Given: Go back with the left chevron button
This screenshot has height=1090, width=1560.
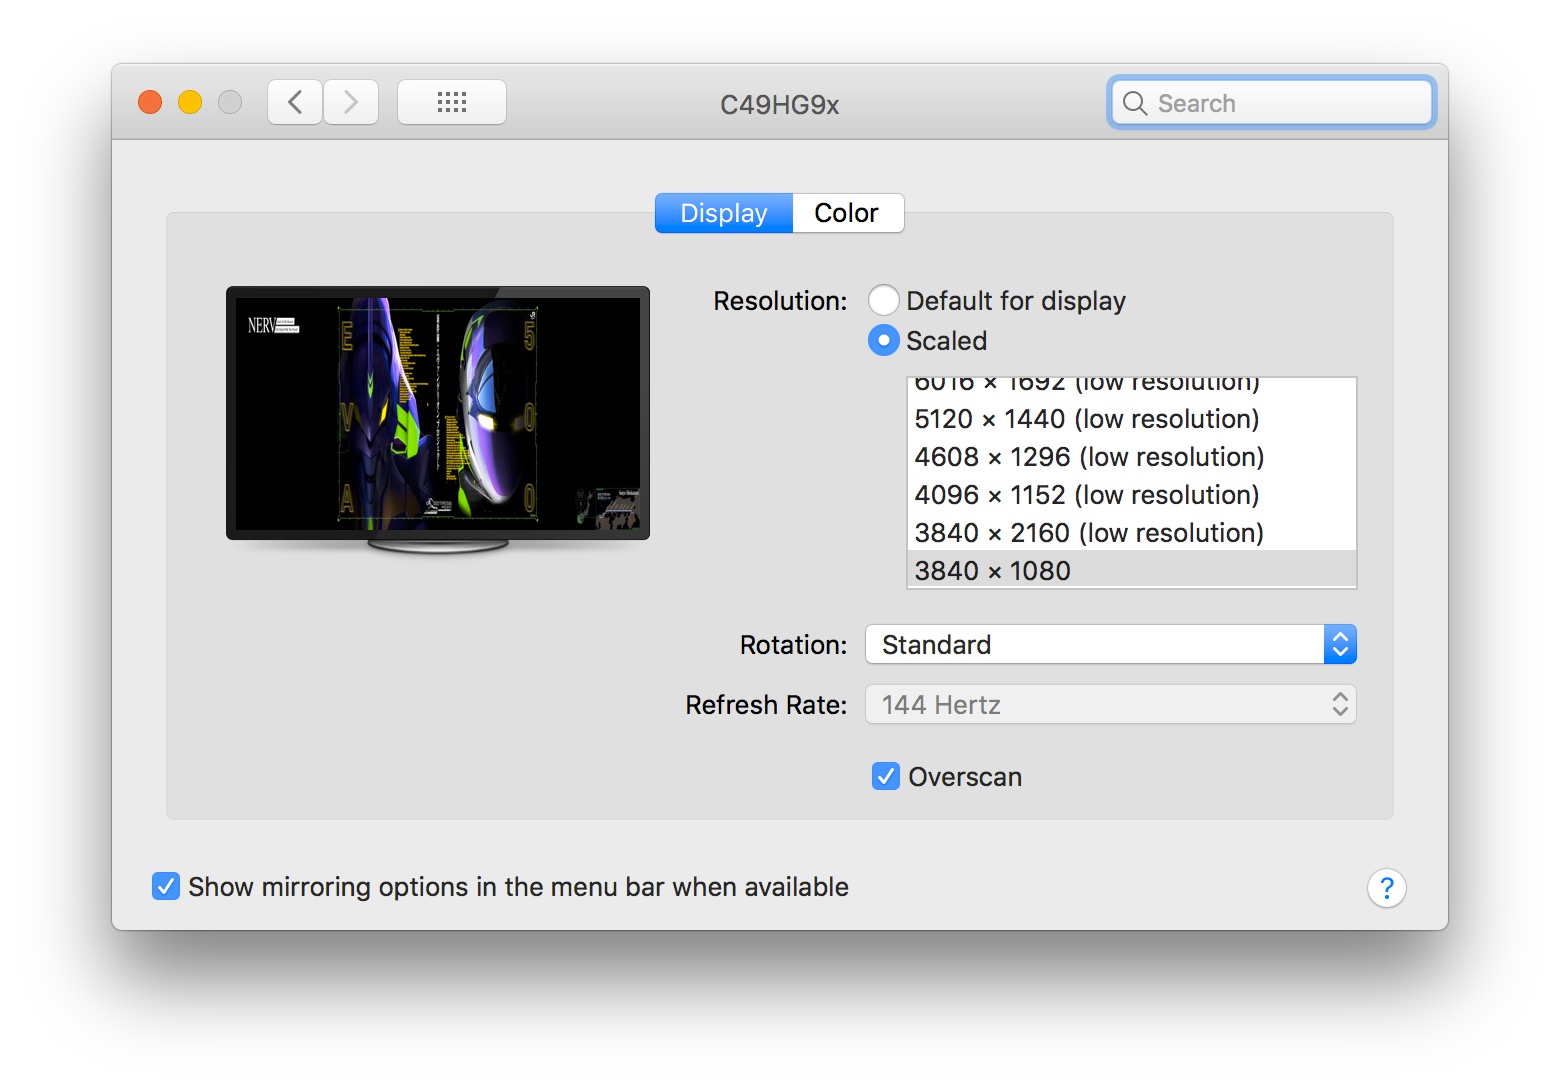Looking at the screenshot, I should [x=295, y=102].
